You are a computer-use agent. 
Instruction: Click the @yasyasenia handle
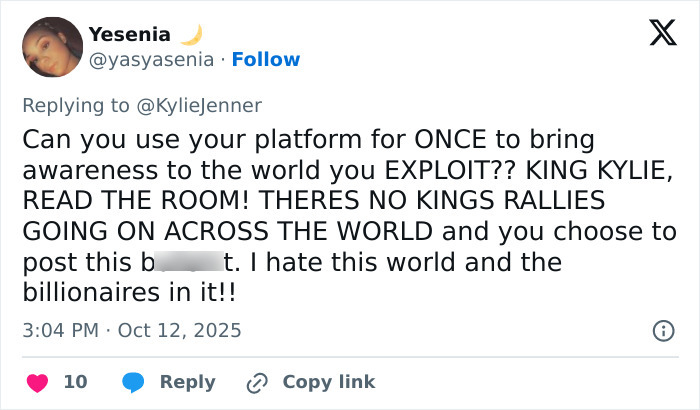click(151, 60)
